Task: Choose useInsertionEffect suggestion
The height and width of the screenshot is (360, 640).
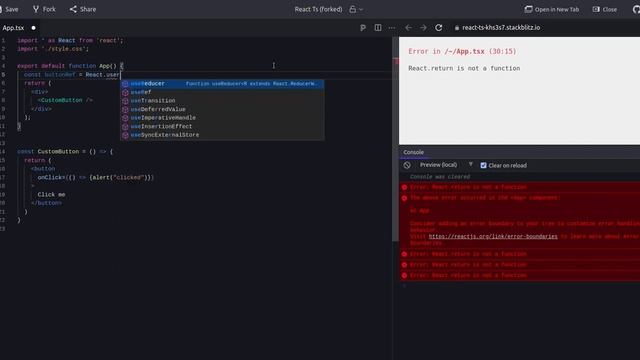Action: [x=222, y=127]
